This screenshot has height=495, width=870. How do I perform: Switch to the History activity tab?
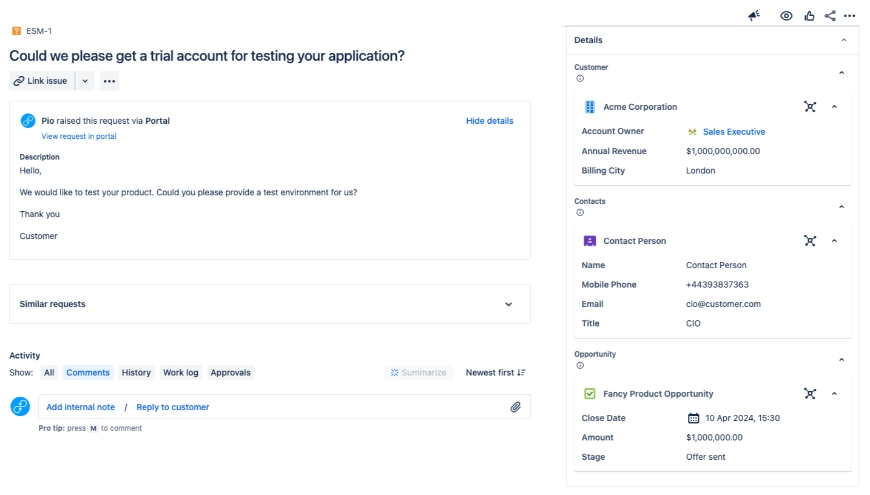pyautogui.click(x=136, y=372)
